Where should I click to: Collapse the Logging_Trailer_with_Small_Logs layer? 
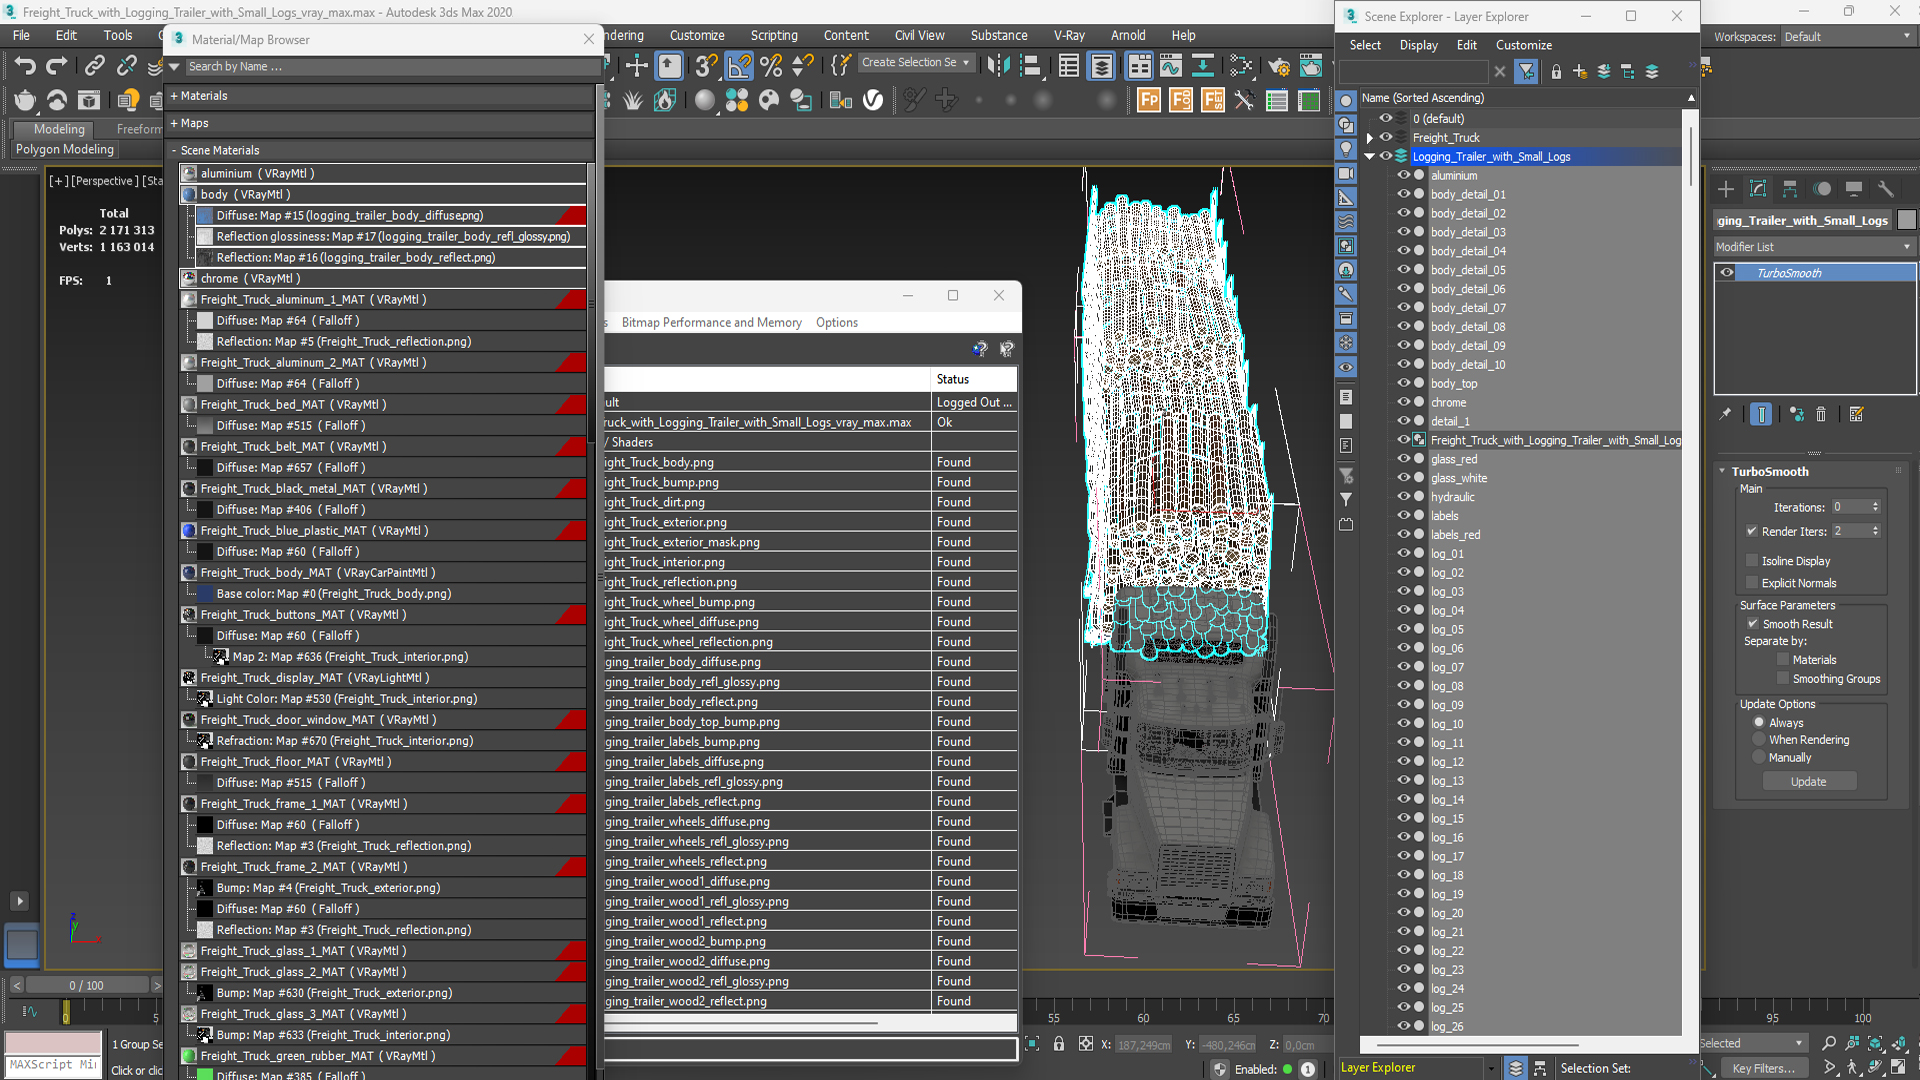(x=1370, y=157)
